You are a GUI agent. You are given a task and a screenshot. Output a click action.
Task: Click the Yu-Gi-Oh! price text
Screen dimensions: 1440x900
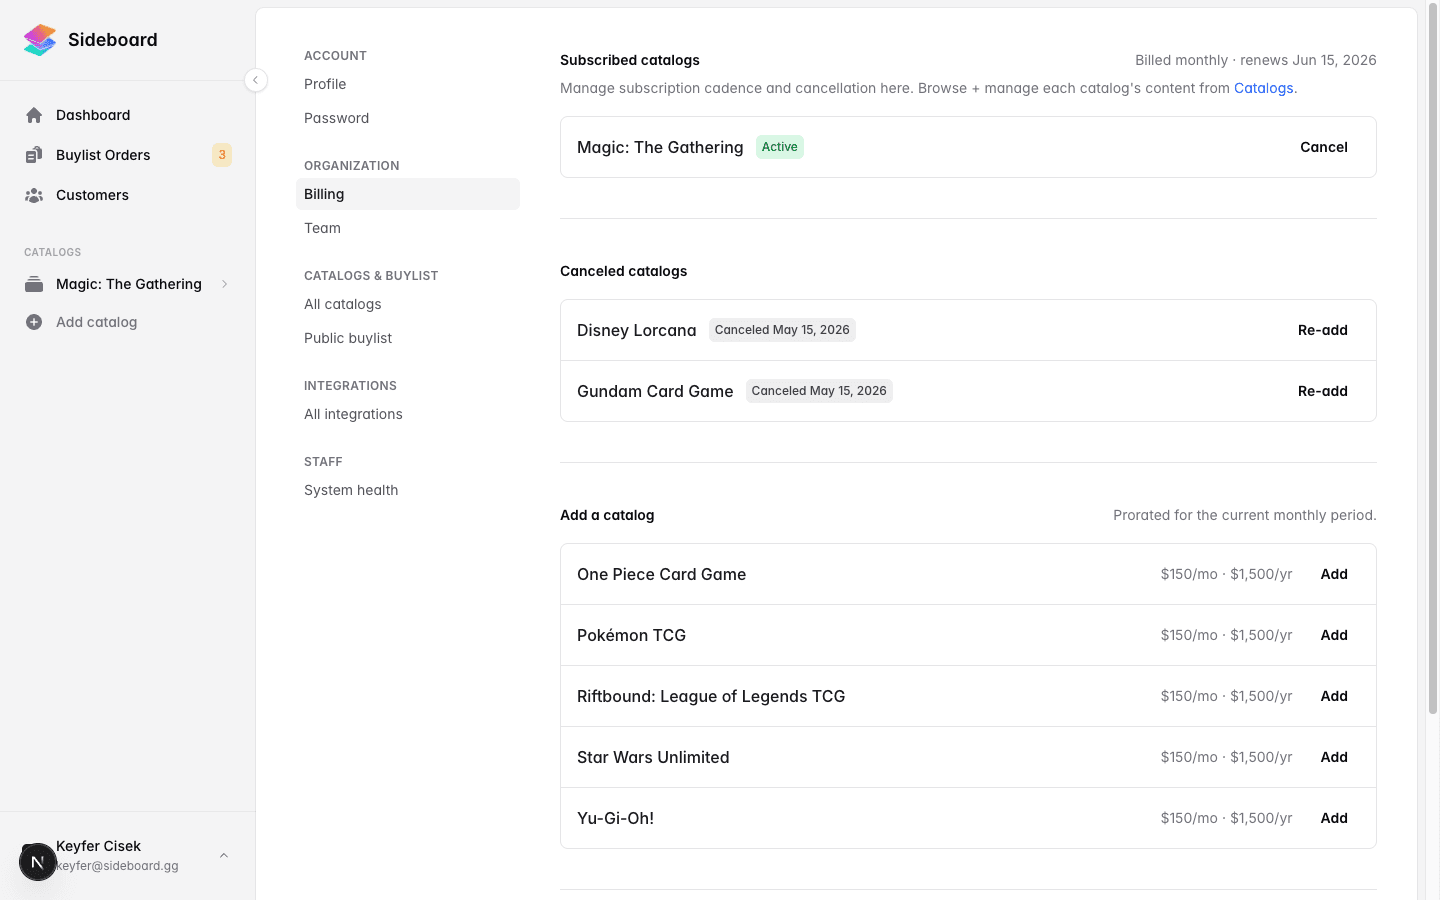click(1227, 818)
